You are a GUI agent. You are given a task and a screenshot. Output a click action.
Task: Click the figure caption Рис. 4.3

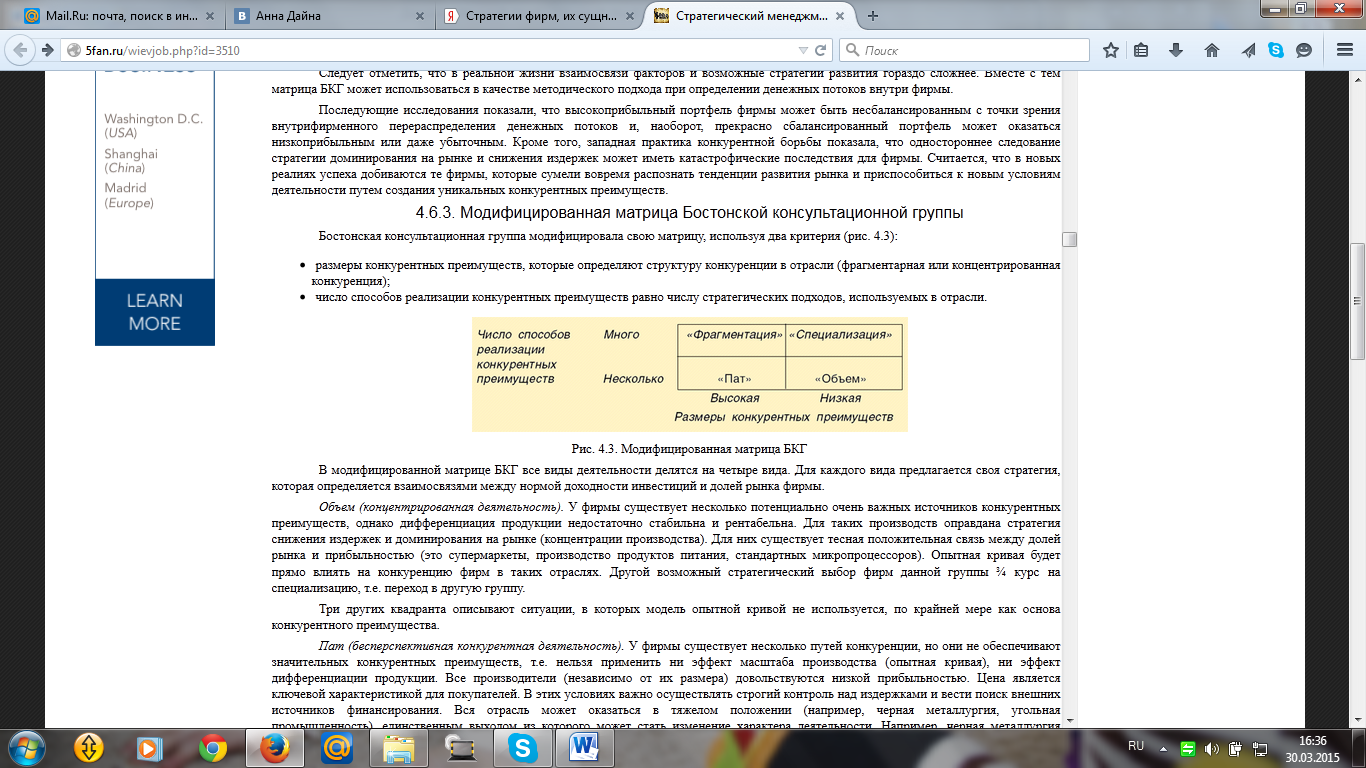click(x=690, y=447)
